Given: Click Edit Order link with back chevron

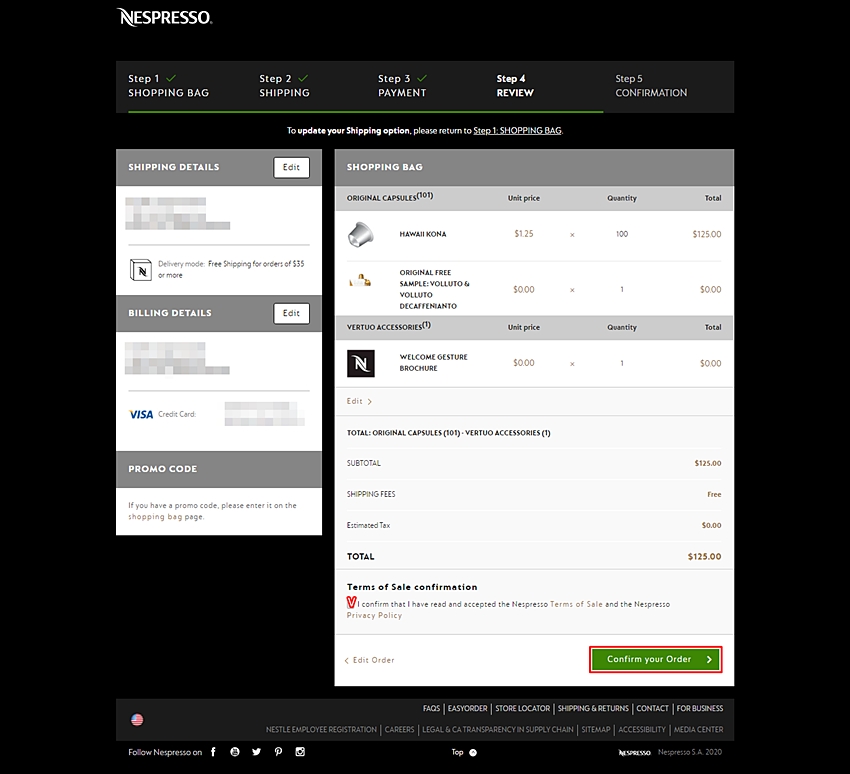Looking at the screenshot, I should [370, 660].
